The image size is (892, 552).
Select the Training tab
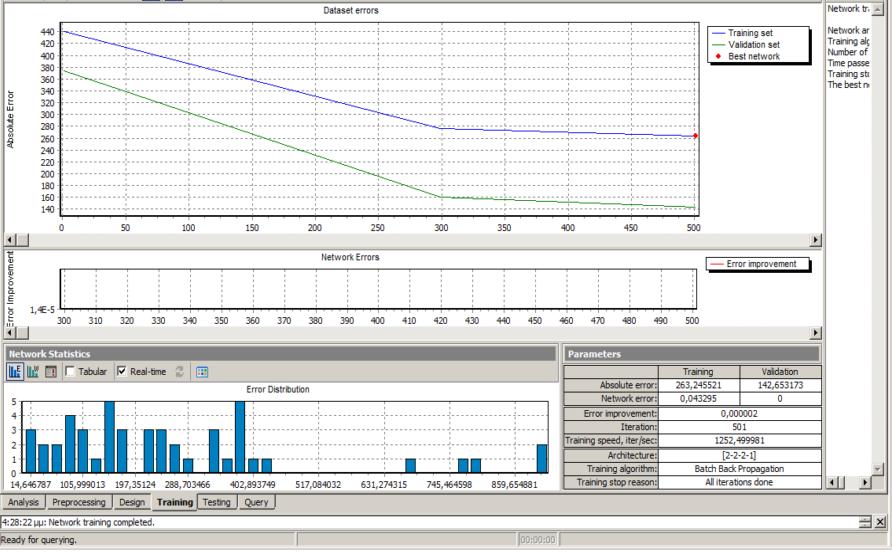175,502
